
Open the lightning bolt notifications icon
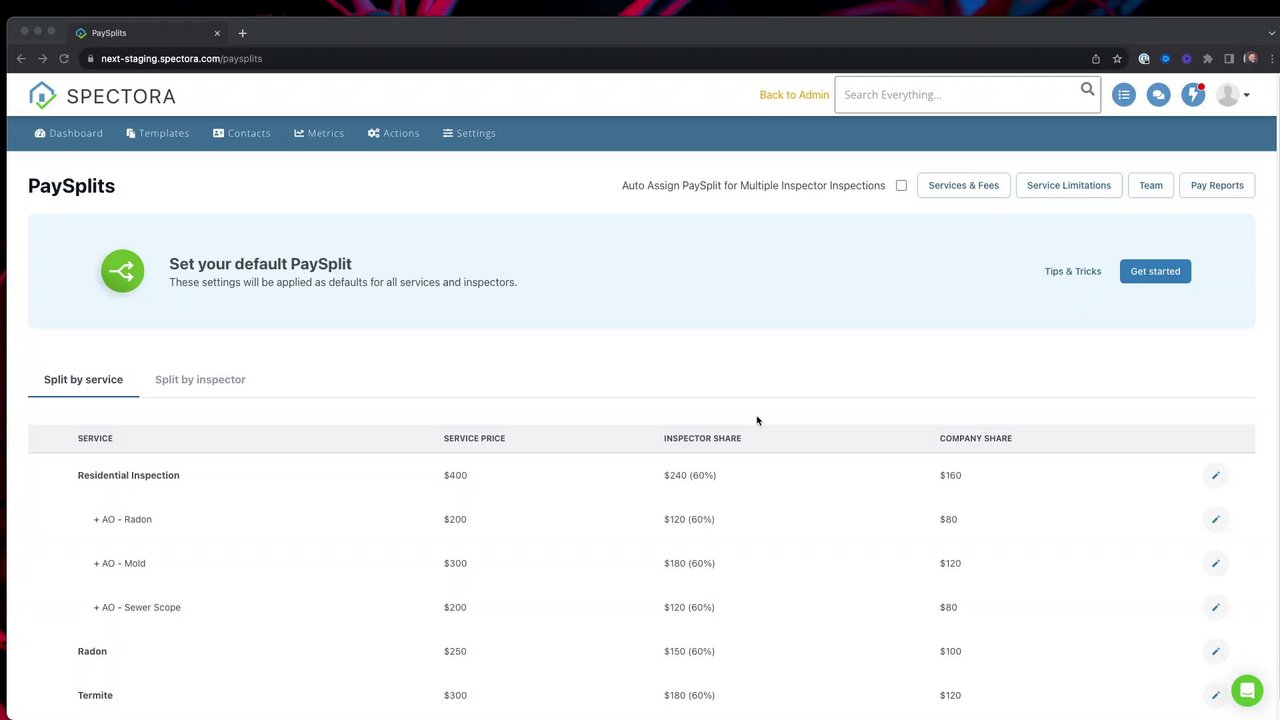1193,95
